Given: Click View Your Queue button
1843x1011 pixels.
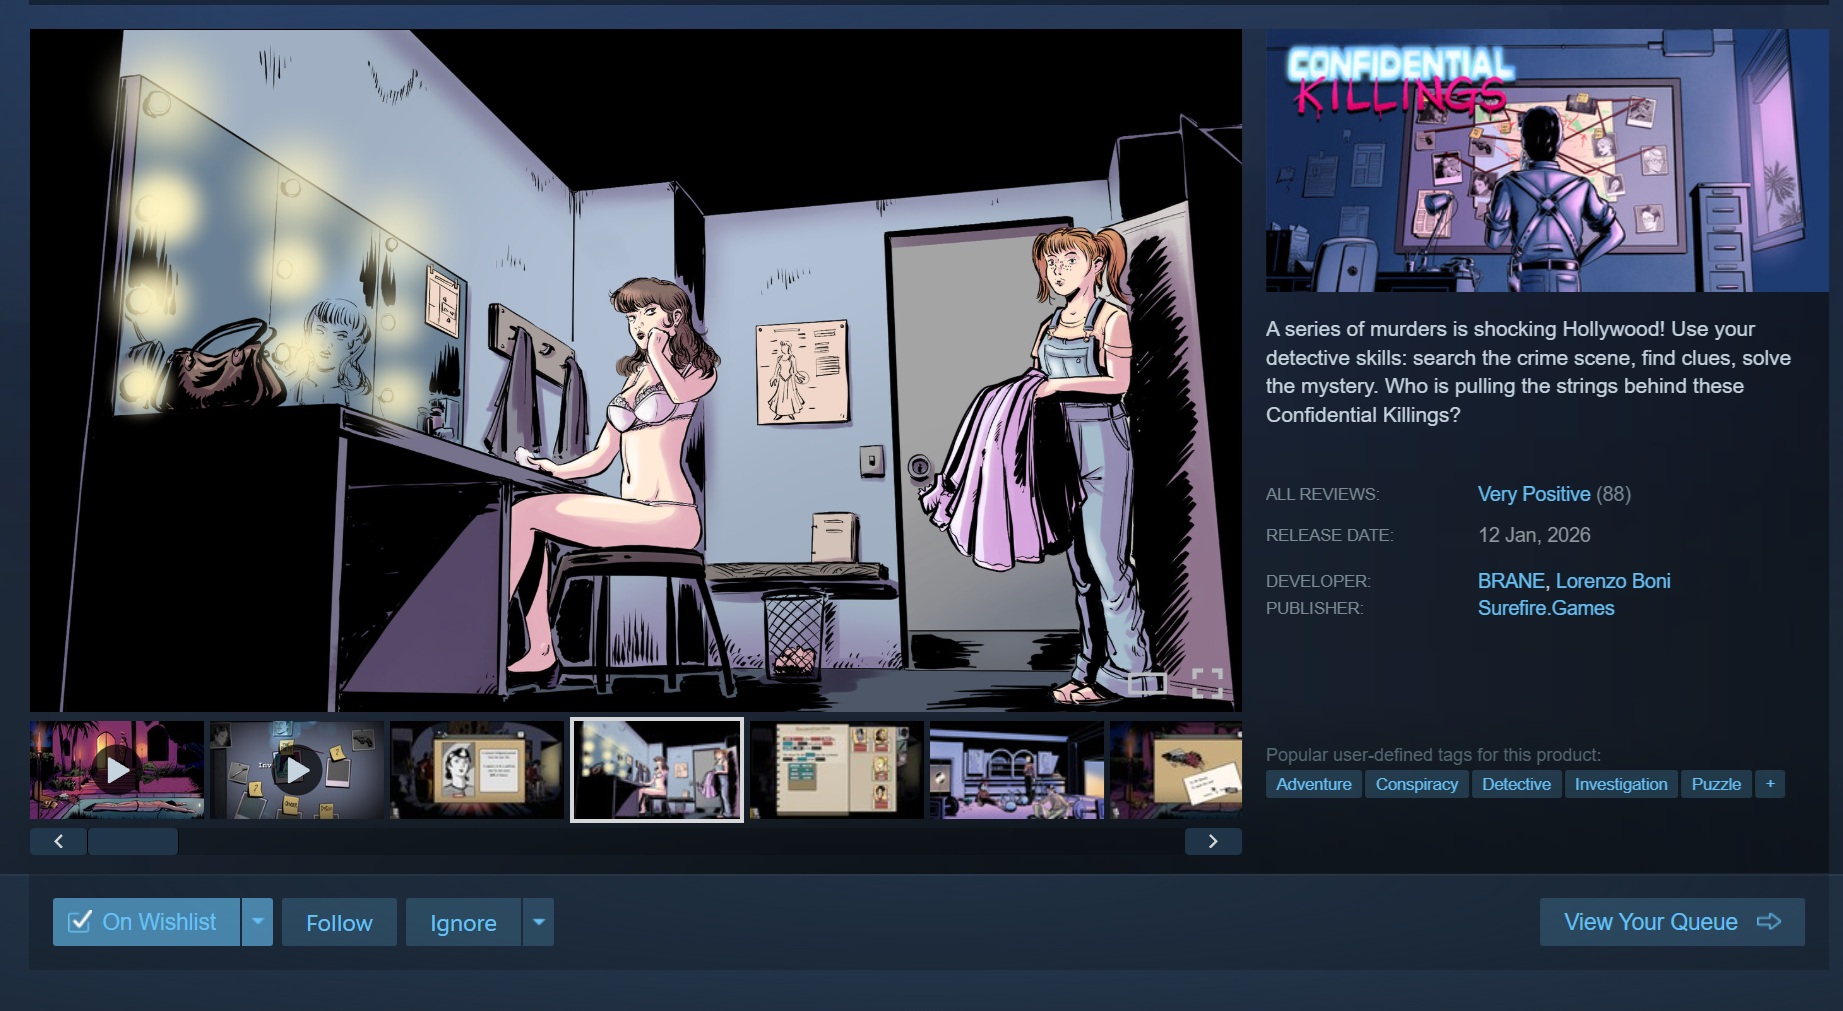Looking at the screenshot, I should (x=1672, y=922).
